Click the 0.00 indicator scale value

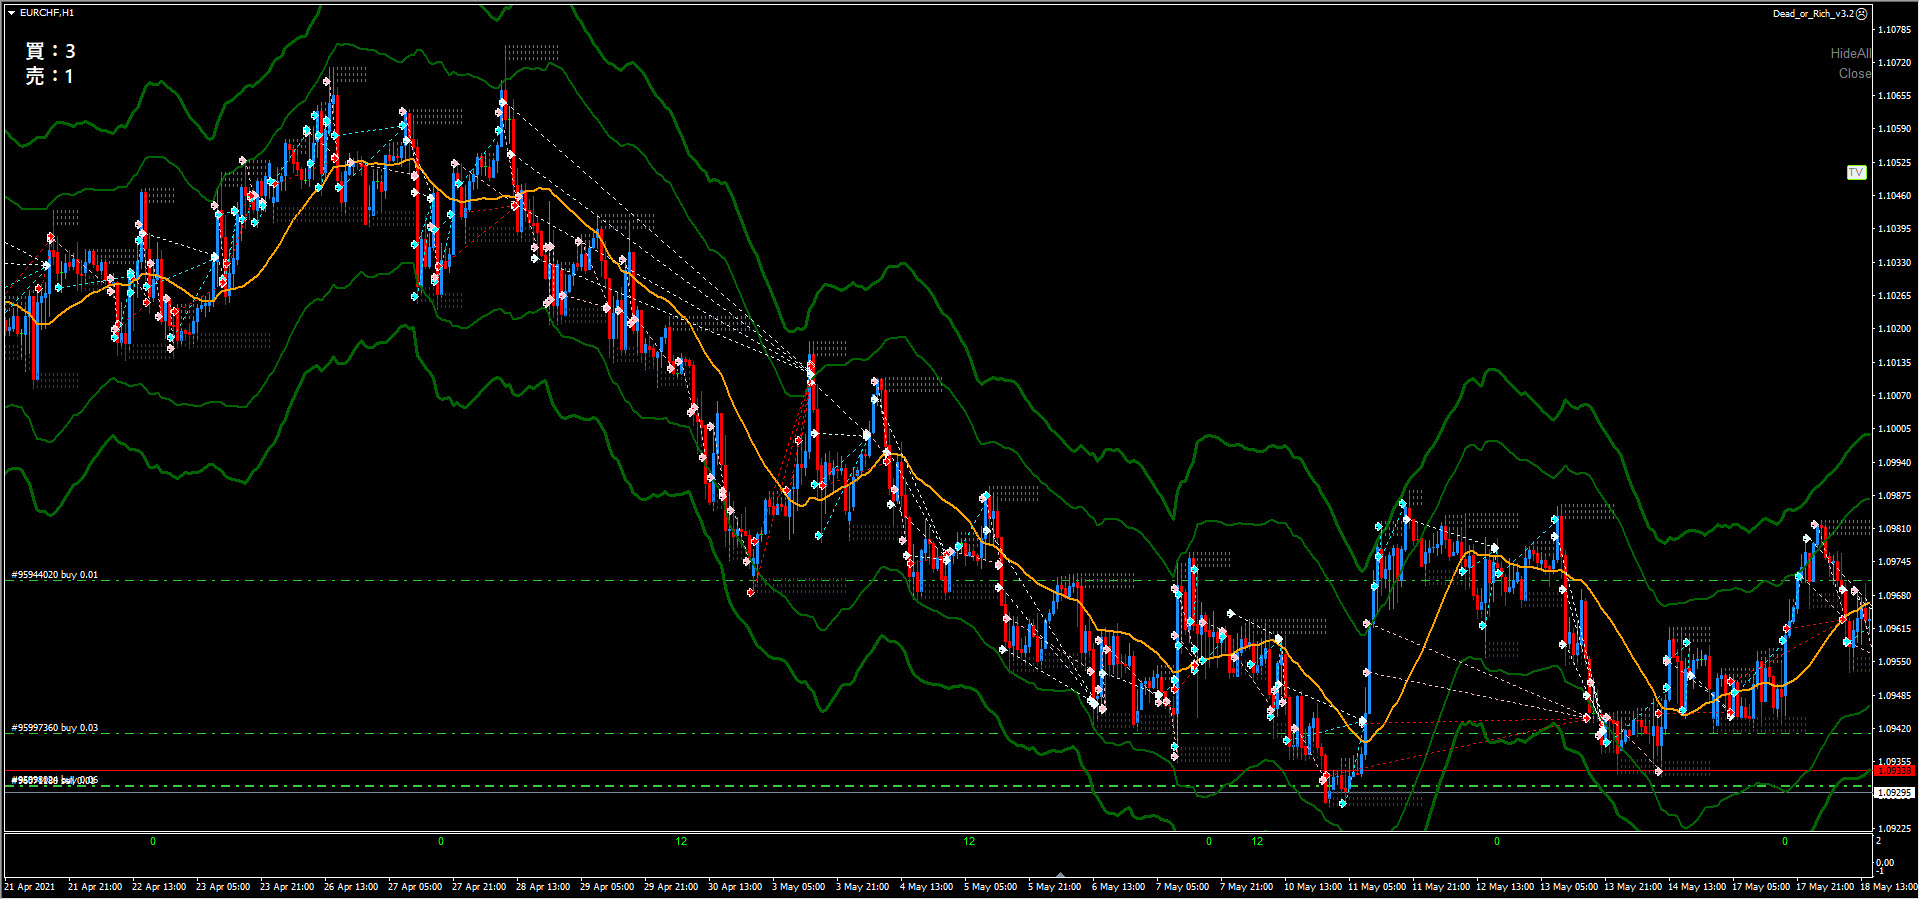[x=1884, y=863]
